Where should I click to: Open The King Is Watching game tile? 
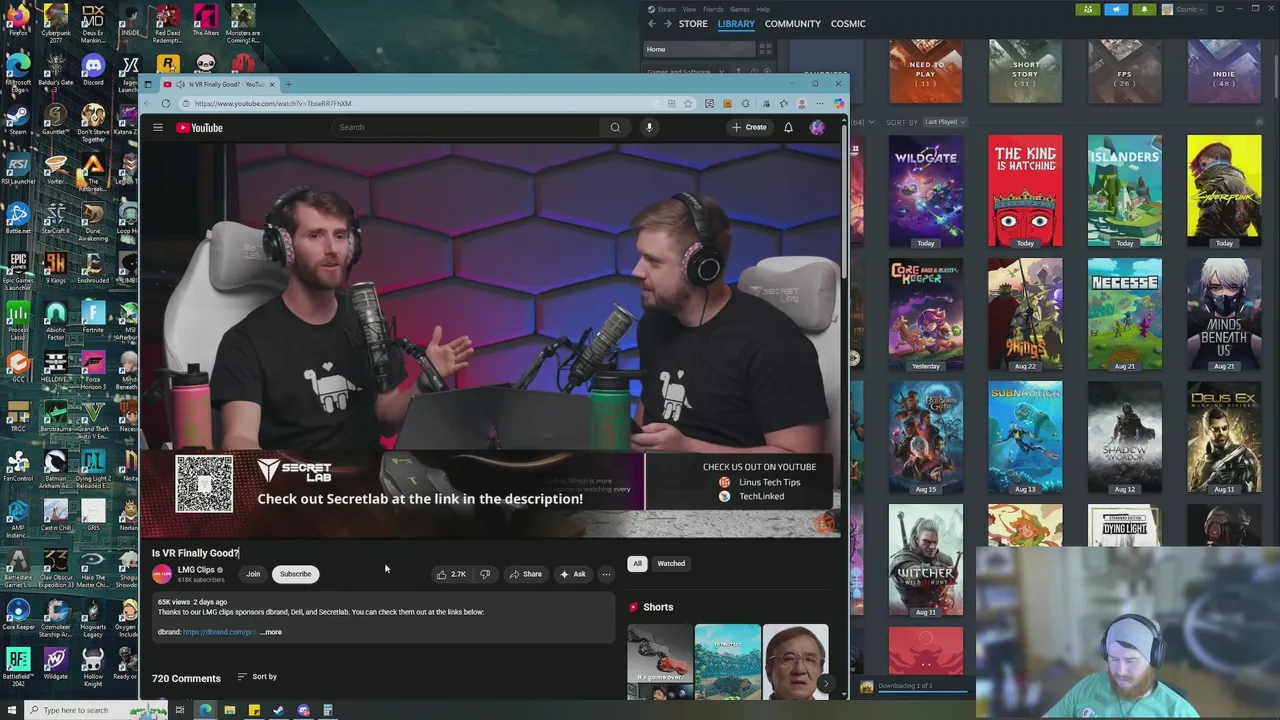(1025, 190)
